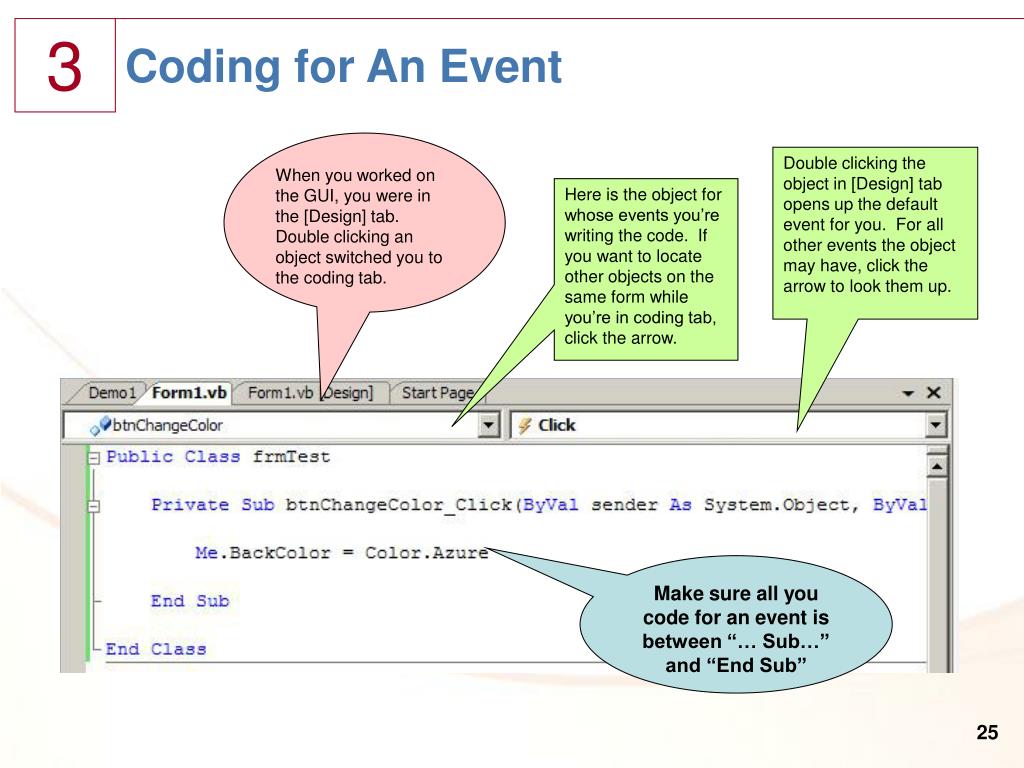Click the editor split bar above scrollbar
This screenshot has width=1024, height=768.
[x=936, y=450]
